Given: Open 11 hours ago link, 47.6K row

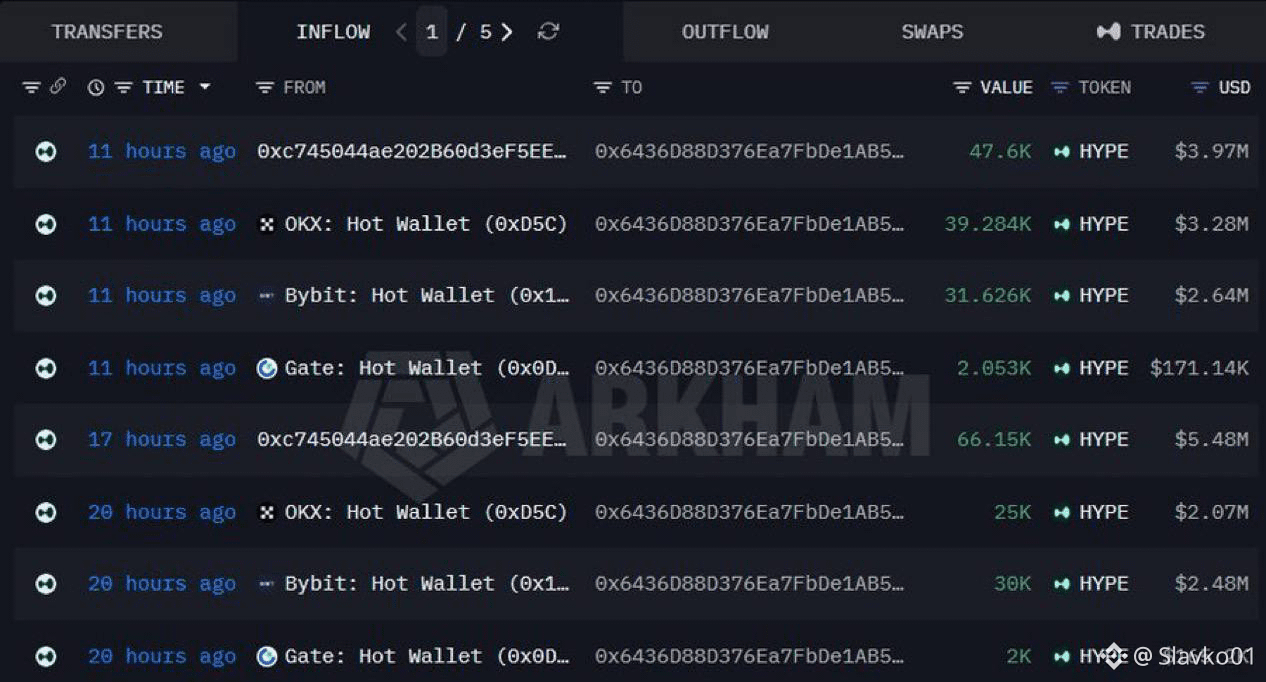Looking at the screenshot, I should [162, 152].
